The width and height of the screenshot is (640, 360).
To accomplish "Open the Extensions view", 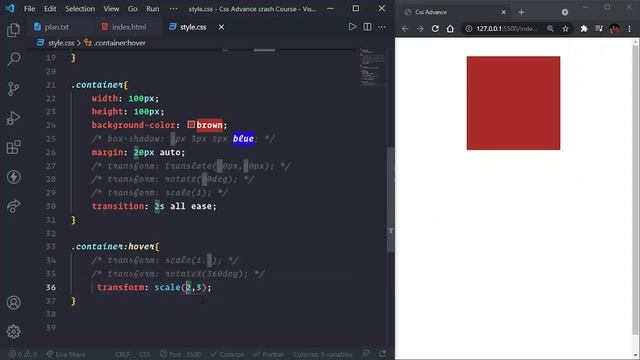I will (13, 147).
